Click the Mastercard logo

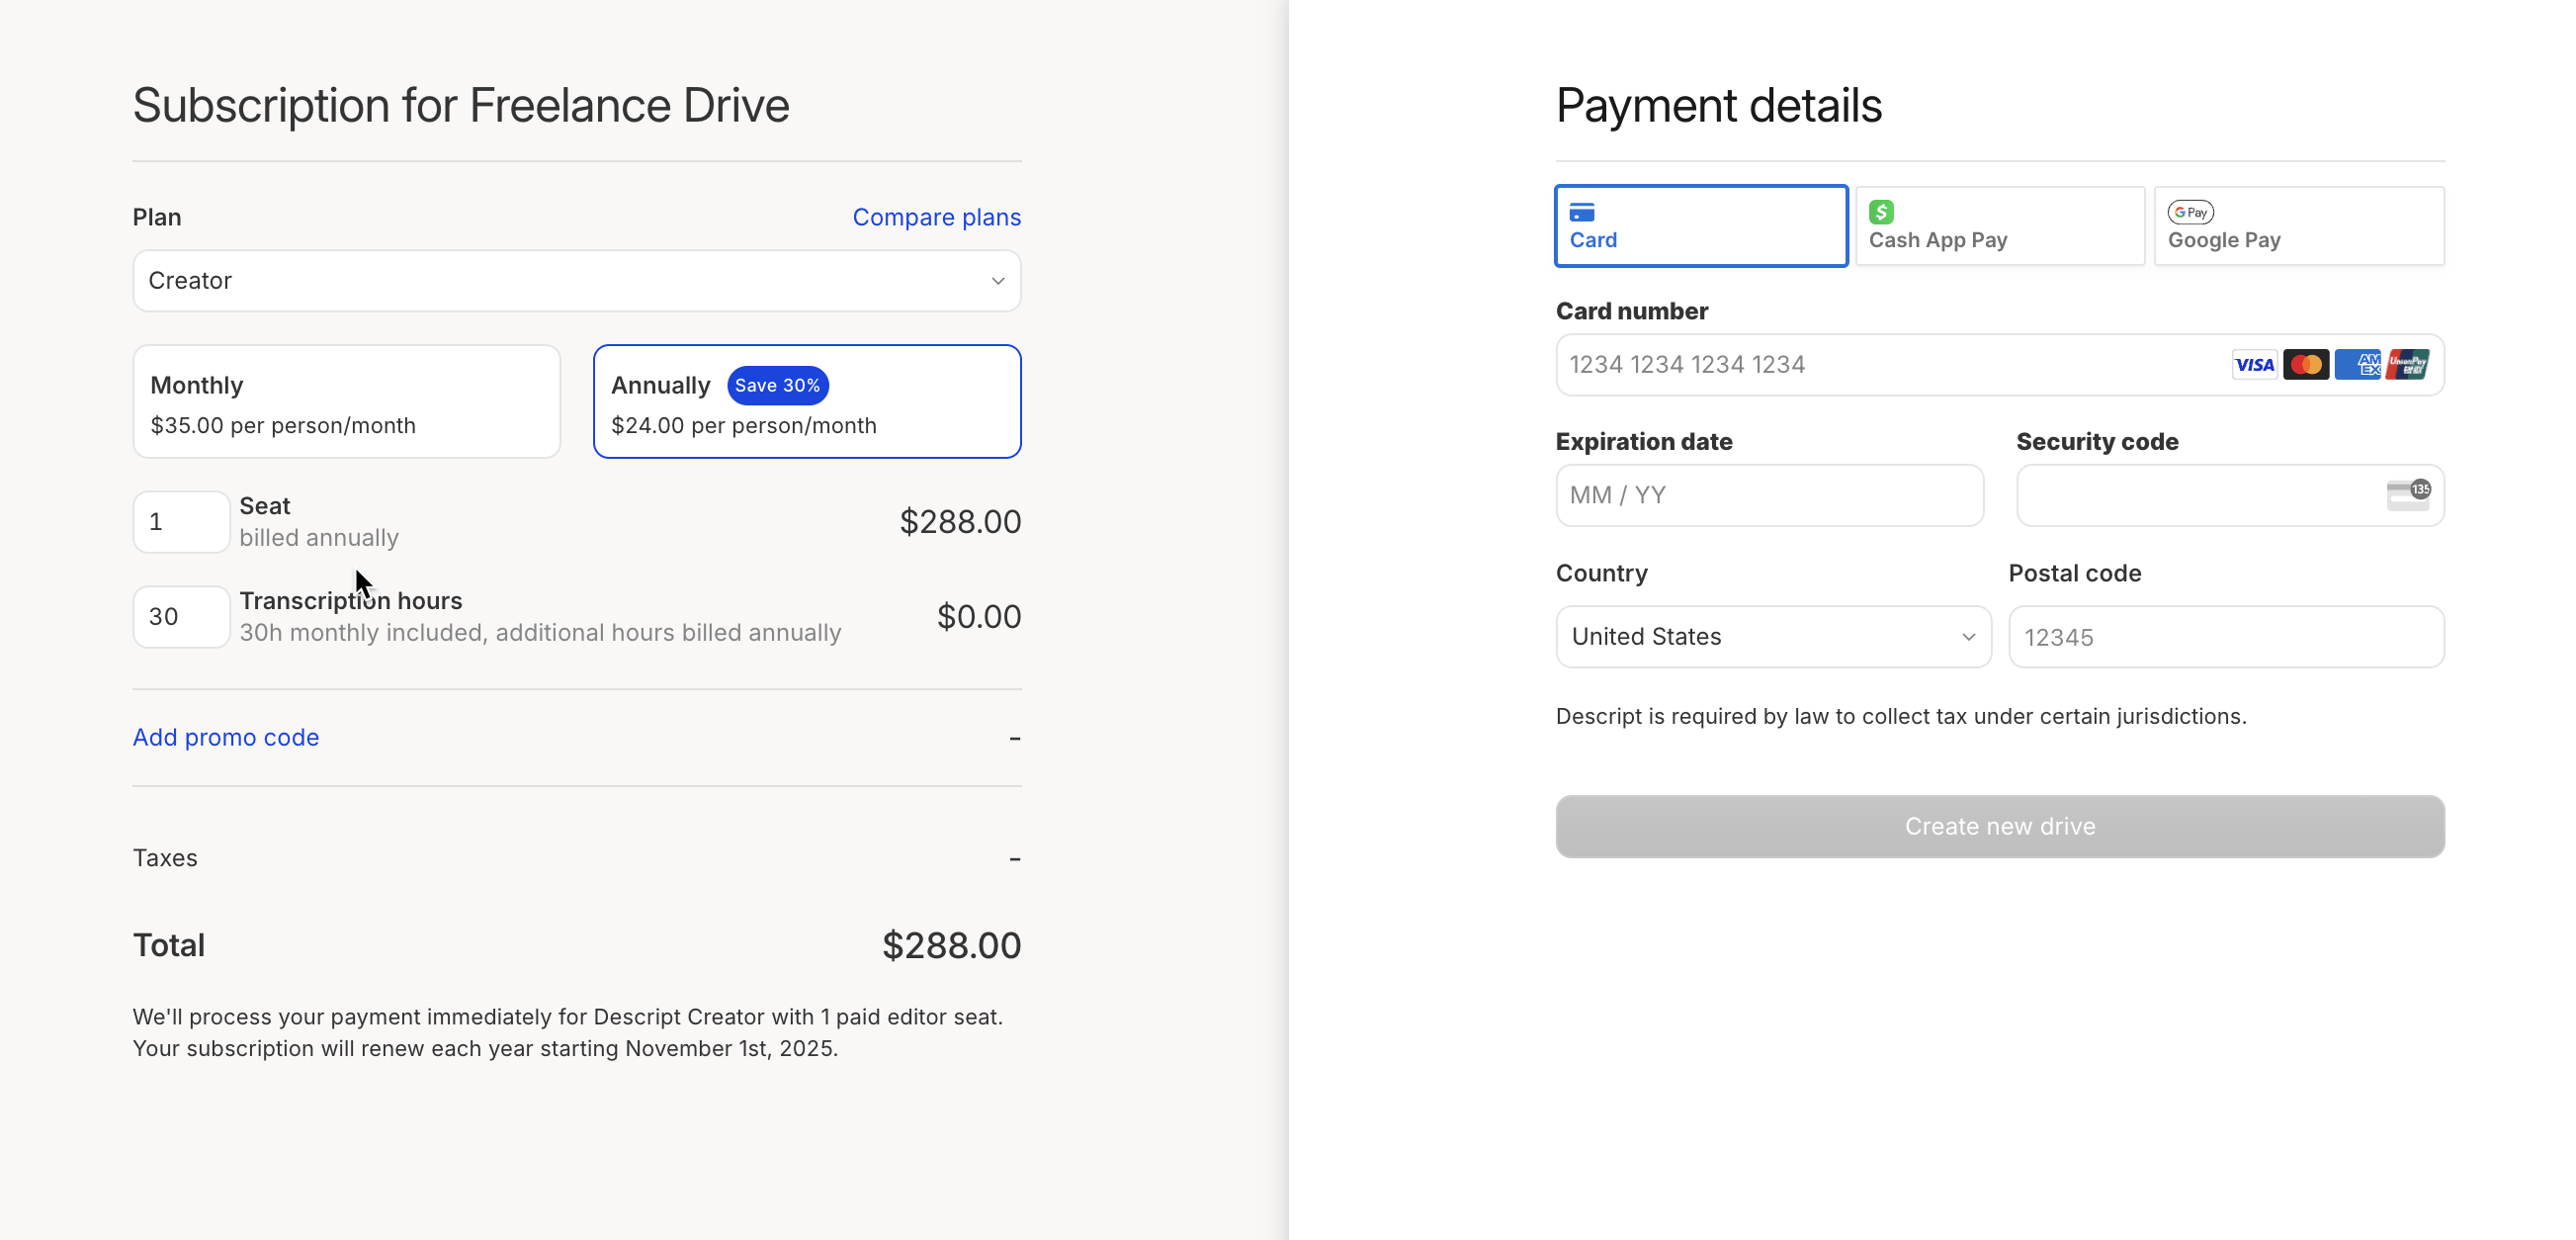click(x=2306, y=365)
